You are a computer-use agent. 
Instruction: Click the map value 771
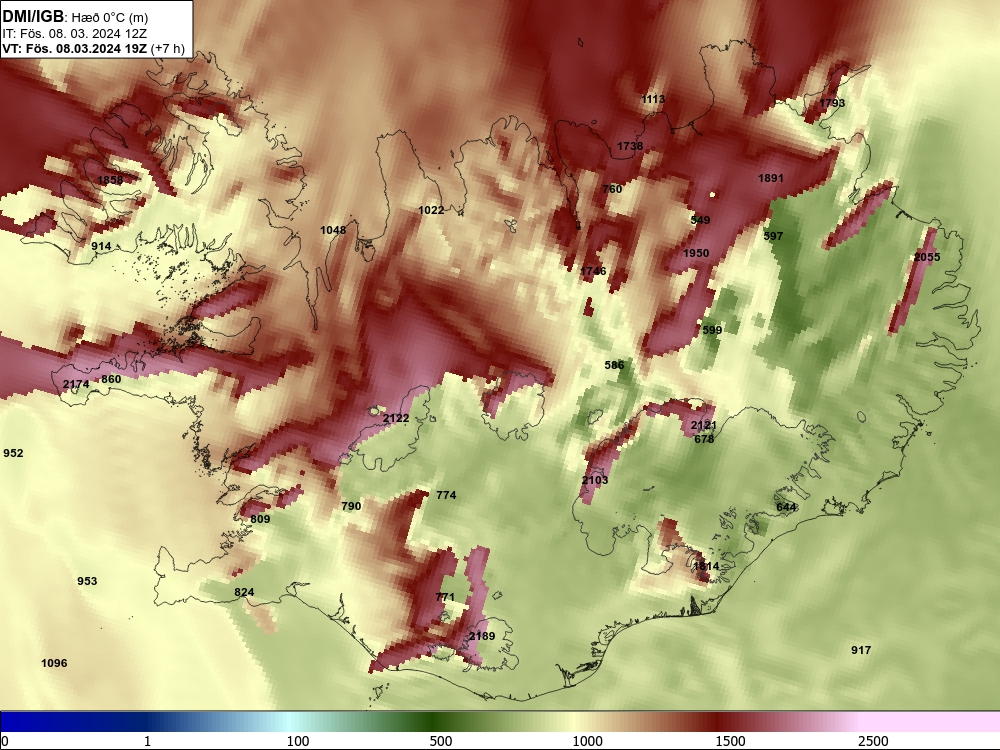pos(445,597)
